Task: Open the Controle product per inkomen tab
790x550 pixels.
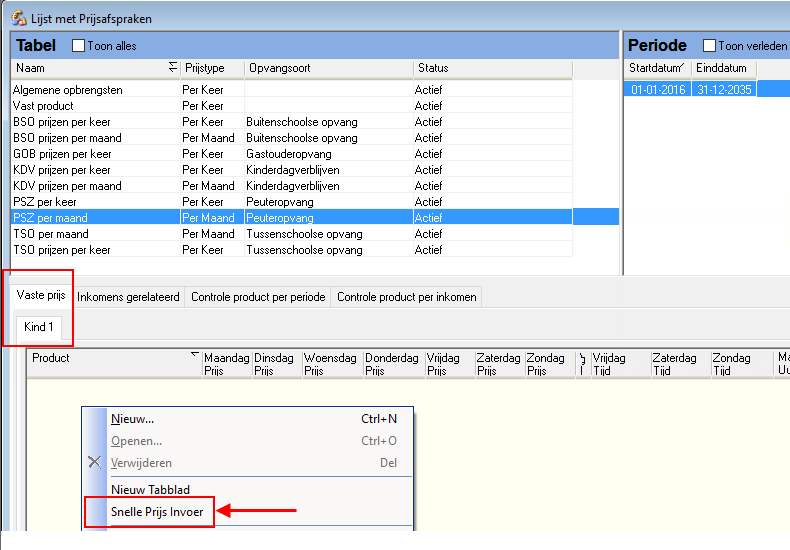Action: click(x=406, y=297)
